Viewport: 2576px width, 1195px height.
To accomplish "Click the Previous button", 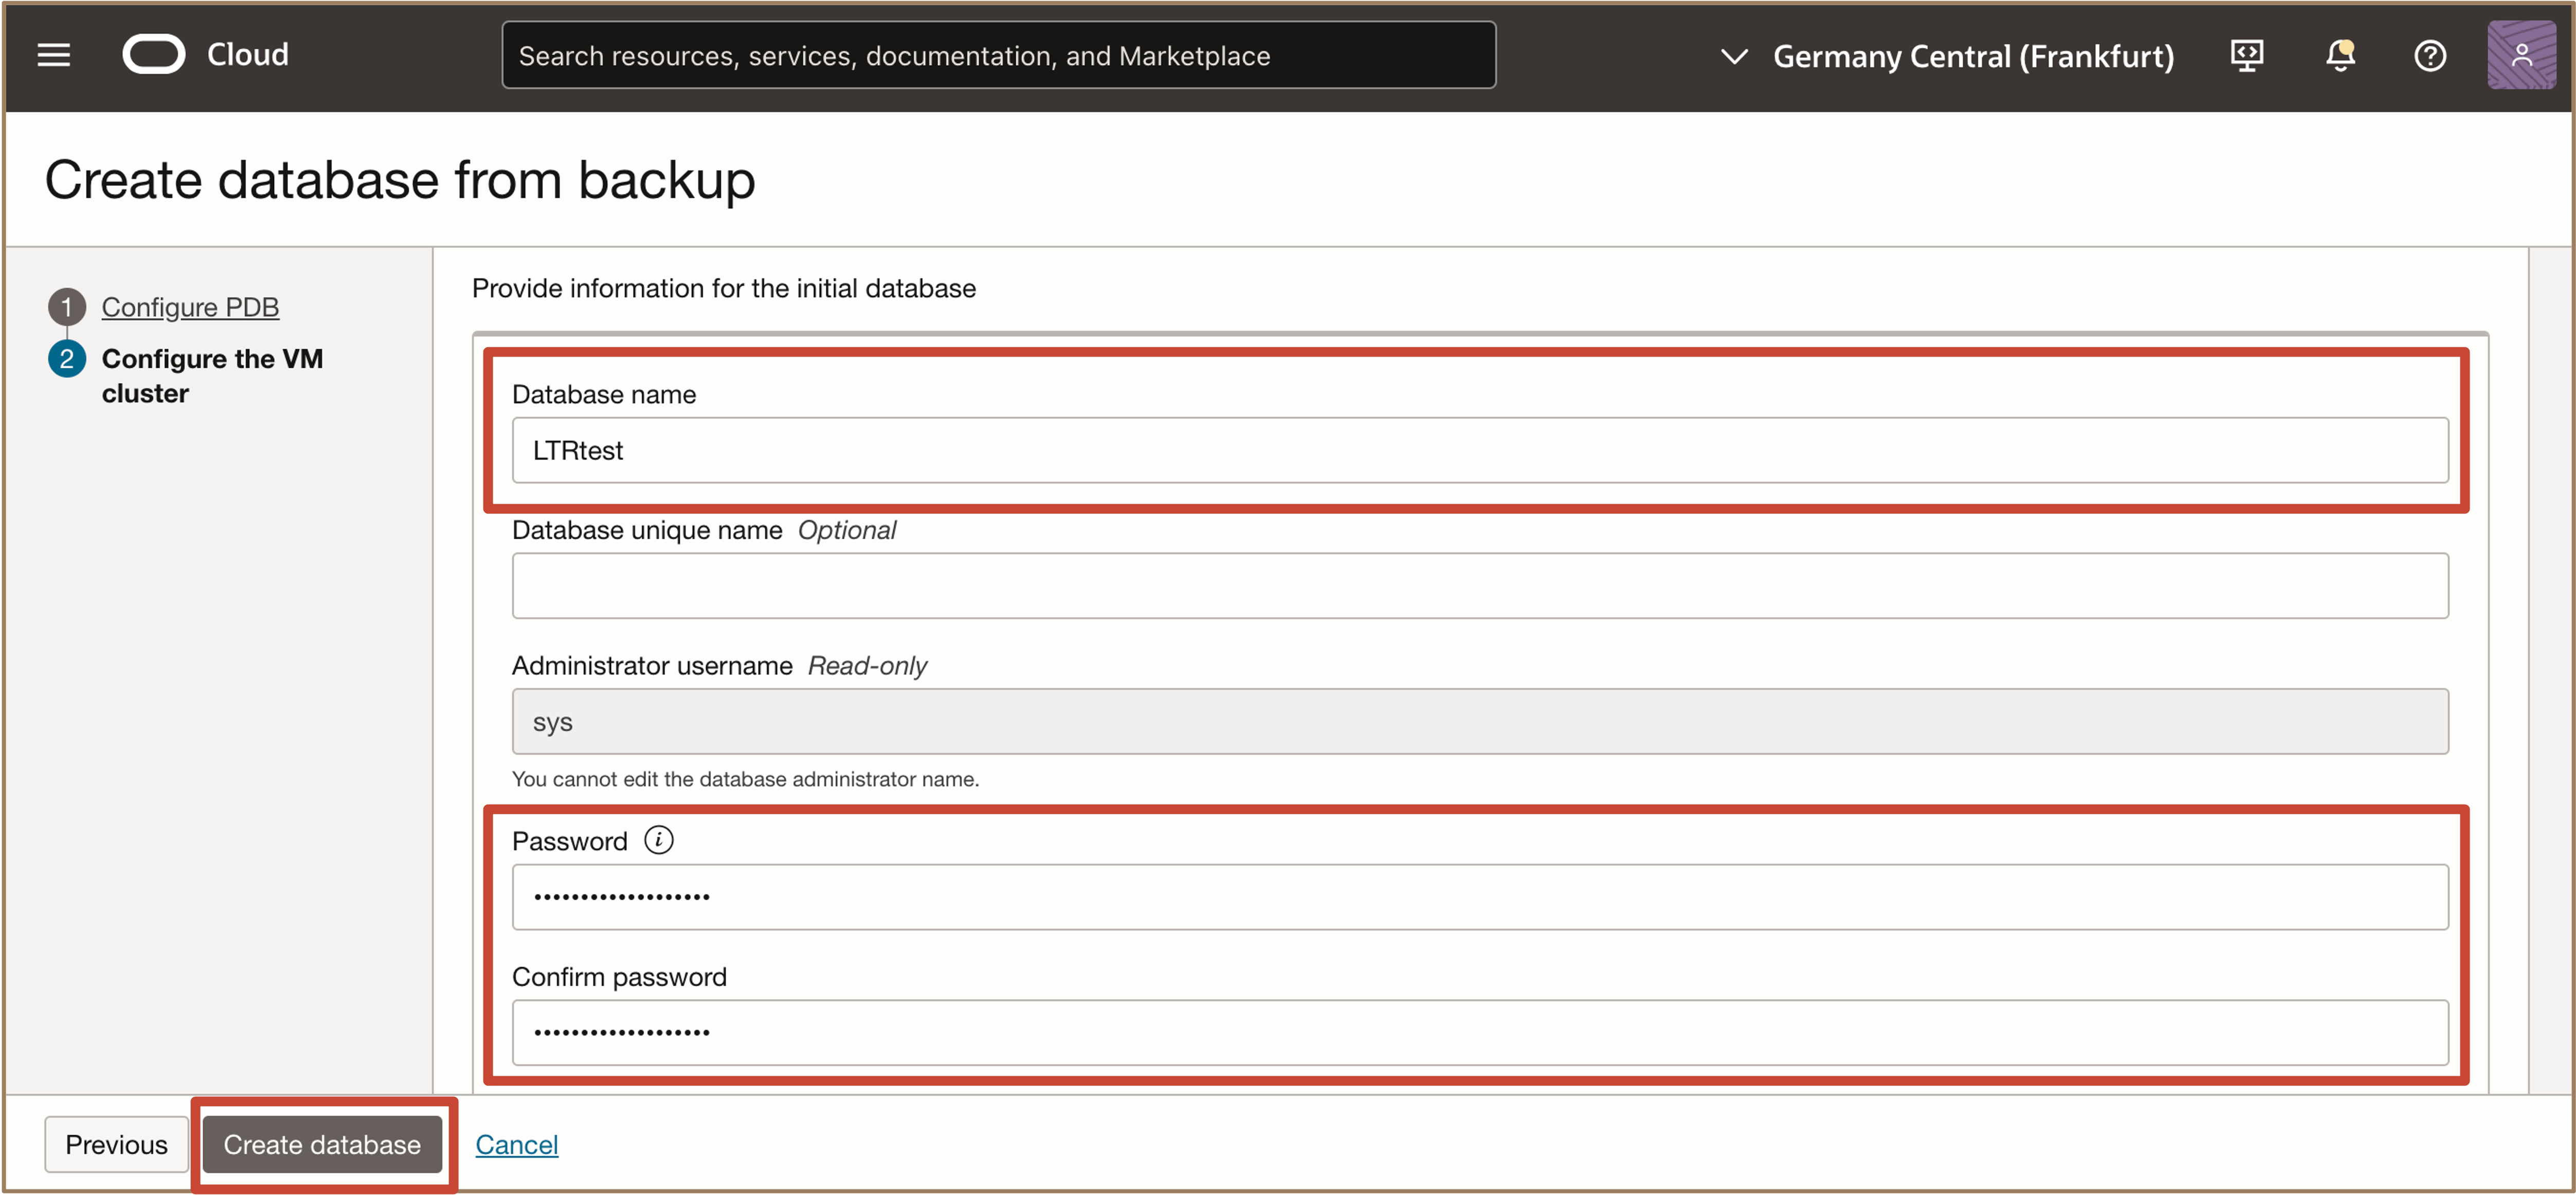I will (116, 1144).
